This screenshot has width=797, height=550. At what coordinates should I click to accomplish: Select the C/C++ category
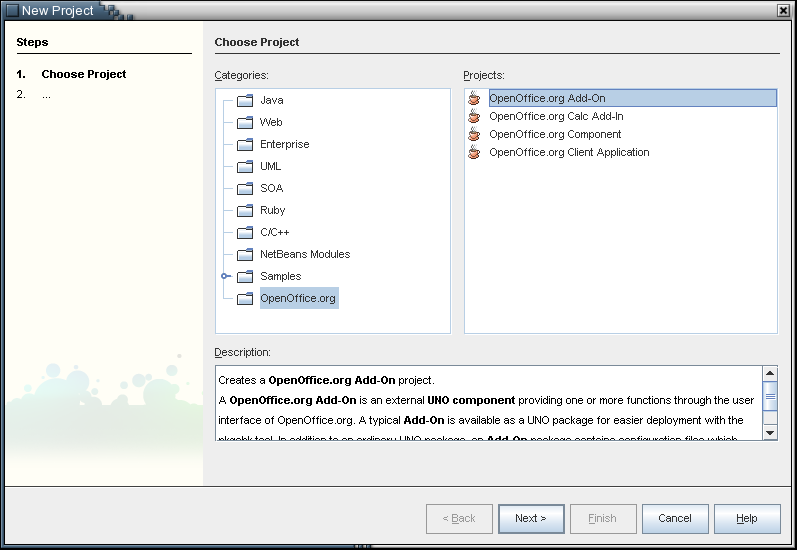(274, 232)
